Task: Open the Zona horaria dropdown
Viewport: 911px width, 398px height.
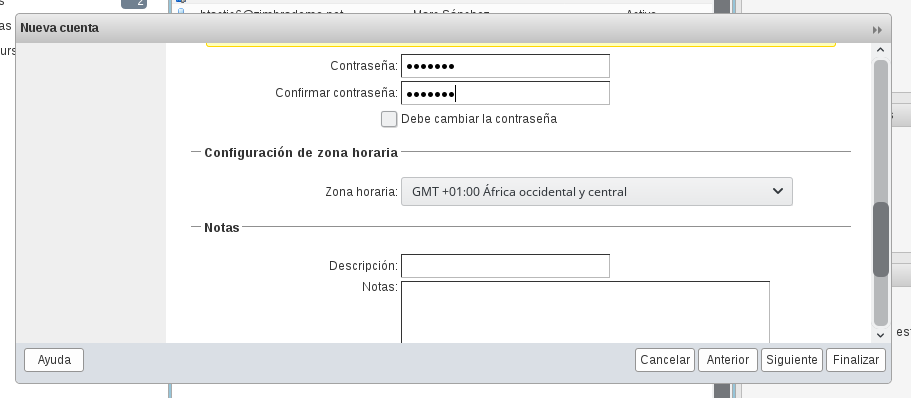Action: [x=596, y=192]
